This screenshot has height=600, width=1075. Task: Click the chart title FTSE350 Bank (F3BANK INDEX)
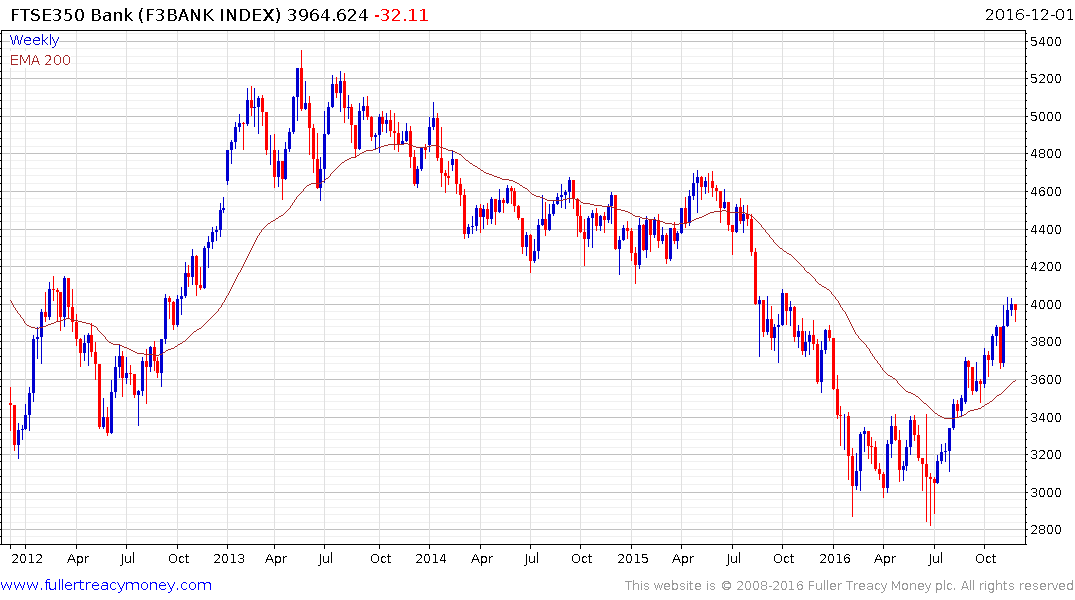146,15
